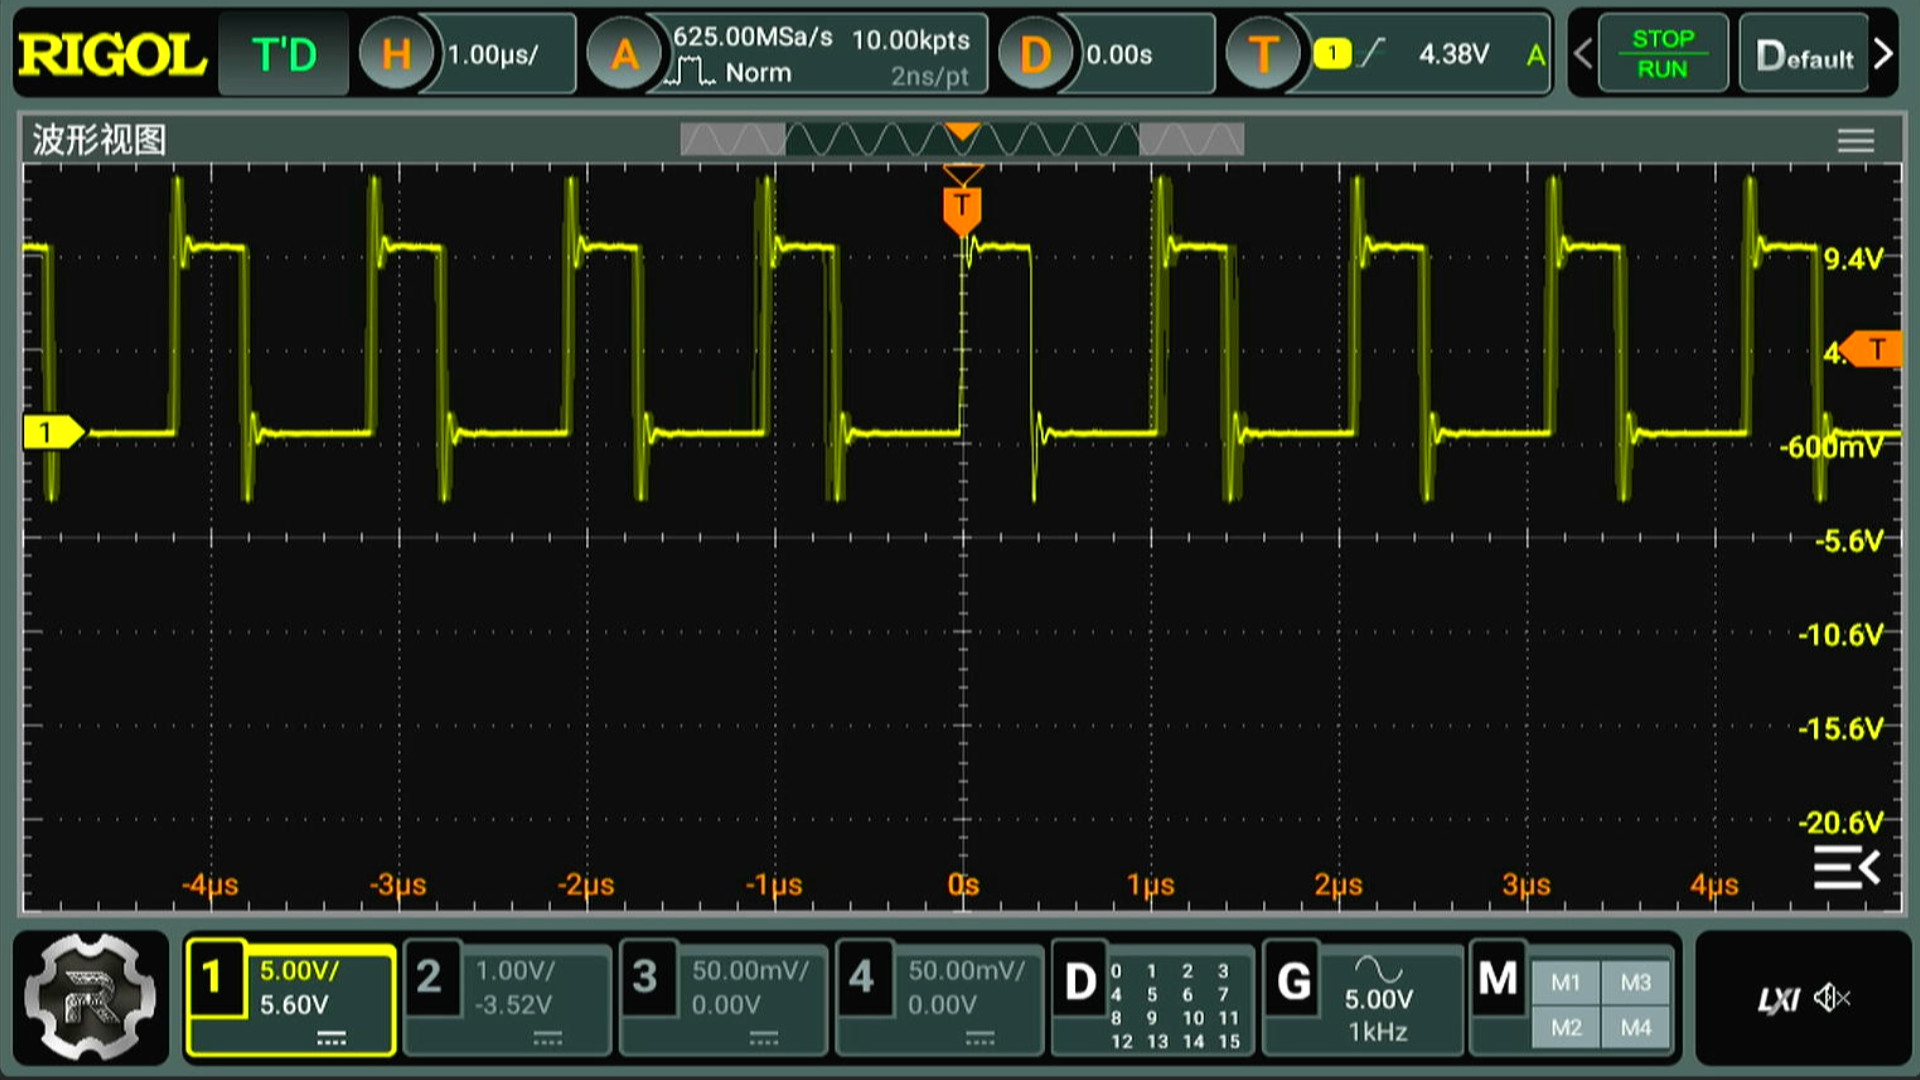The height and width of the screenshot is (1080, 1920).
Task: Open the T trigger settings icon
Action: pos(1262,54)
